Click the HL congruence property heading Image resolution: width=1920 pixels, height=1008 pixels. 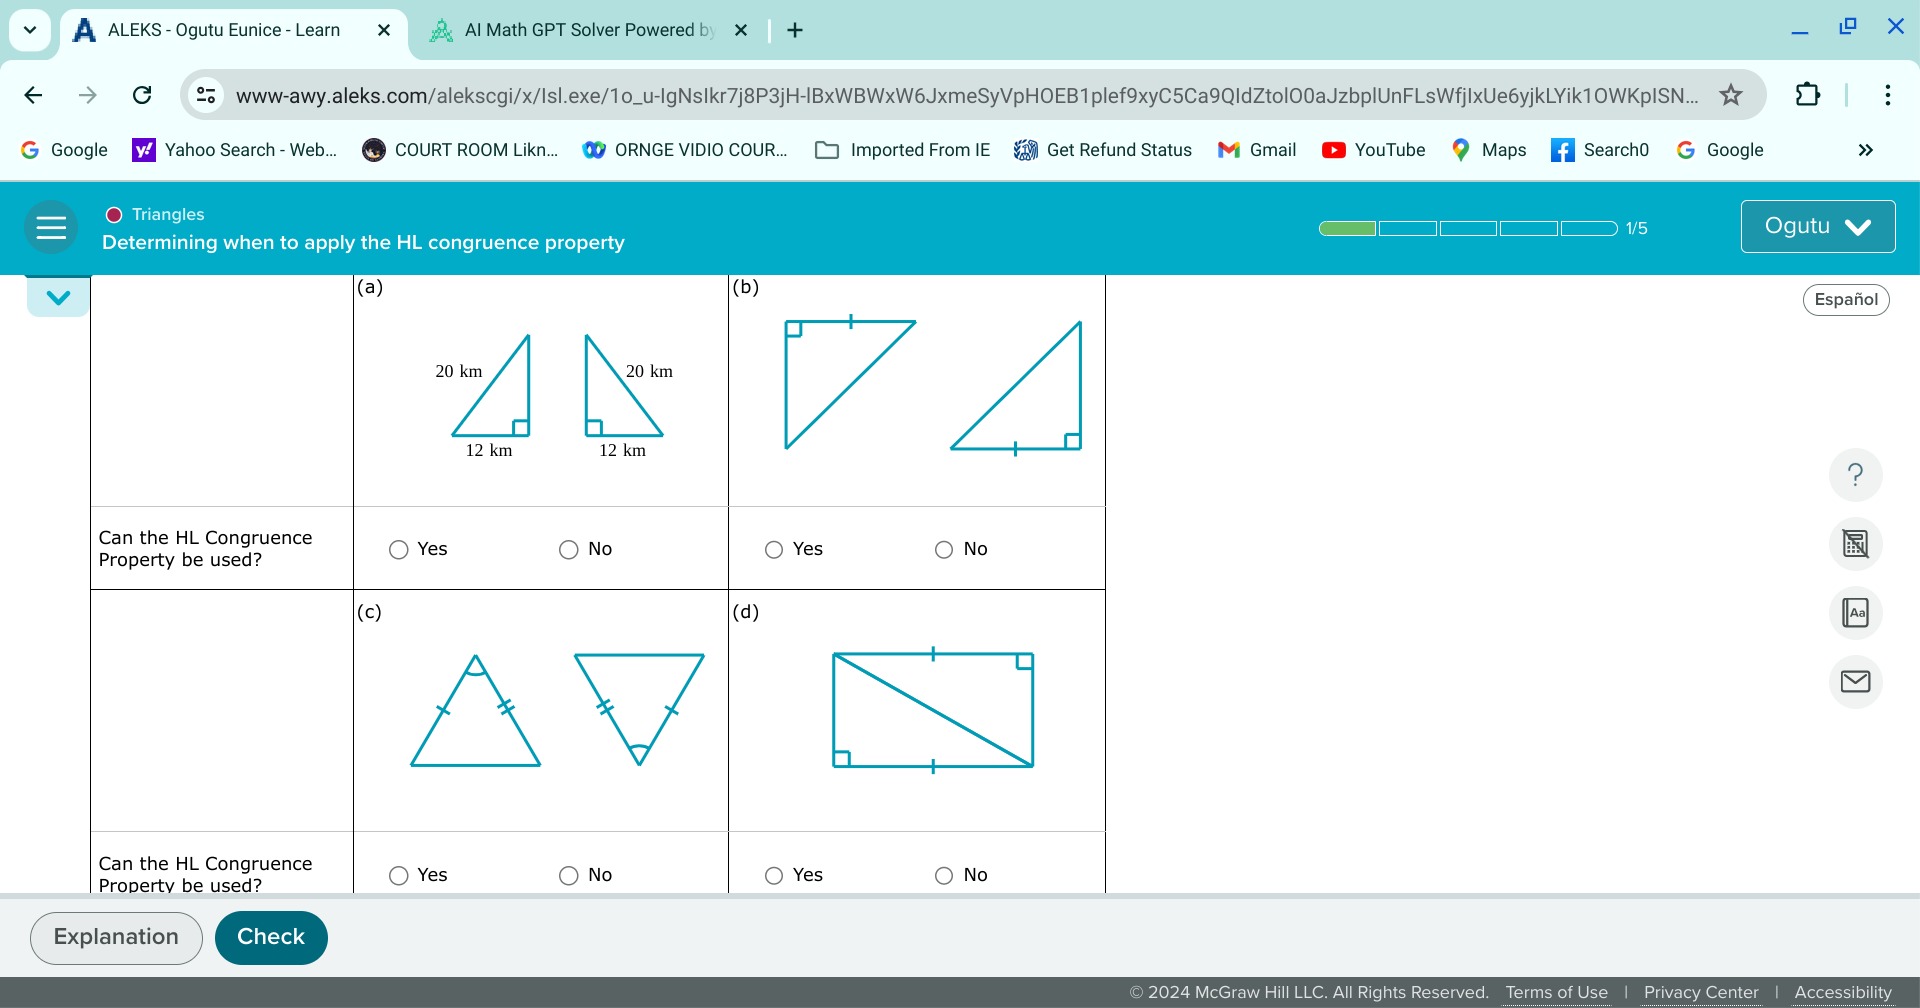click(x=363, y=242)
